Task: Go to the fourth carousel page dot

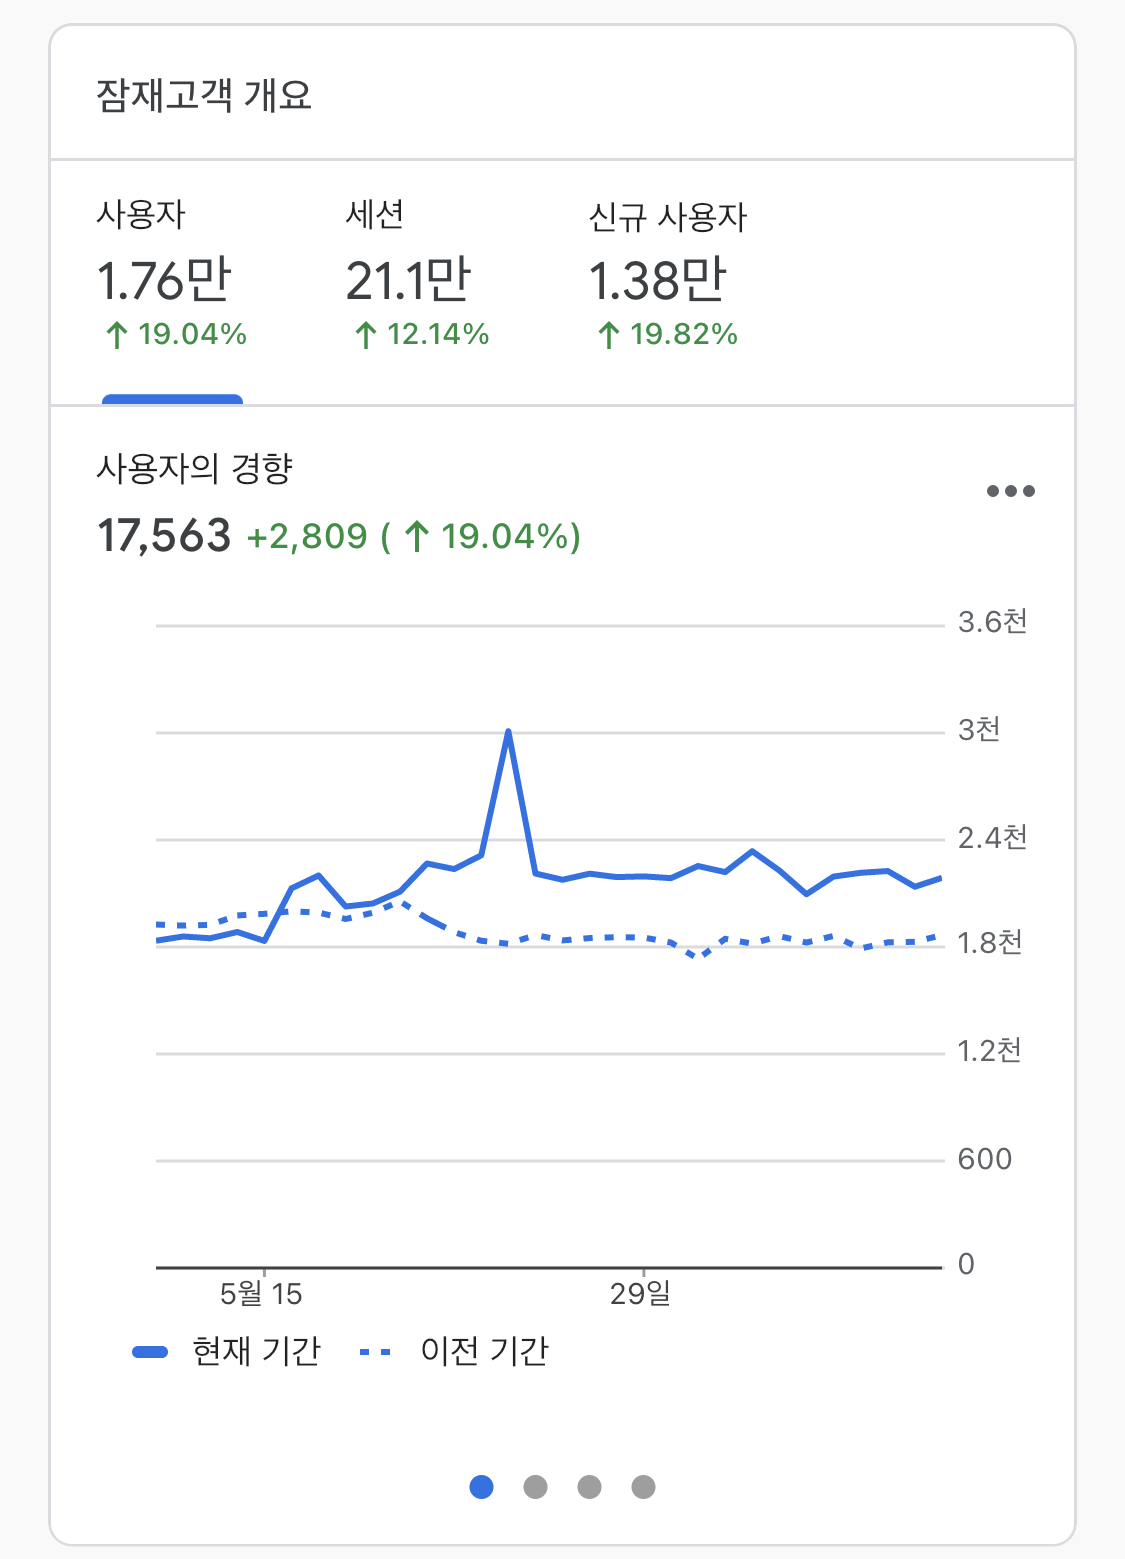Action: [643, 1487]
